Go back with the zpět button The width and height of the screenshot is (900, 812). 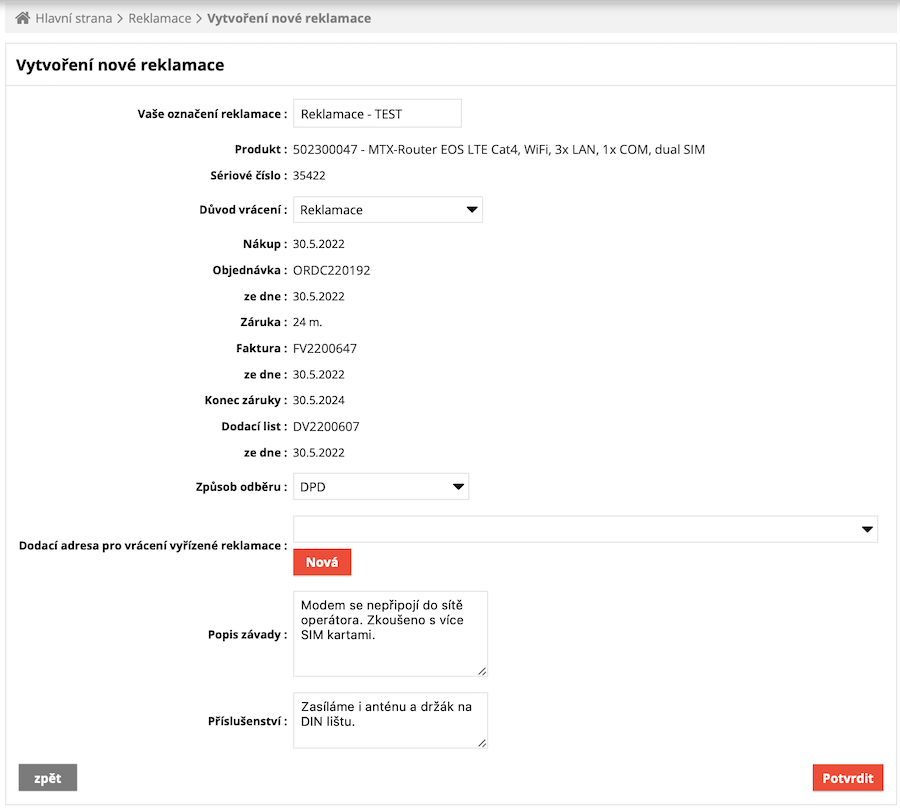(x=47, y=778)
